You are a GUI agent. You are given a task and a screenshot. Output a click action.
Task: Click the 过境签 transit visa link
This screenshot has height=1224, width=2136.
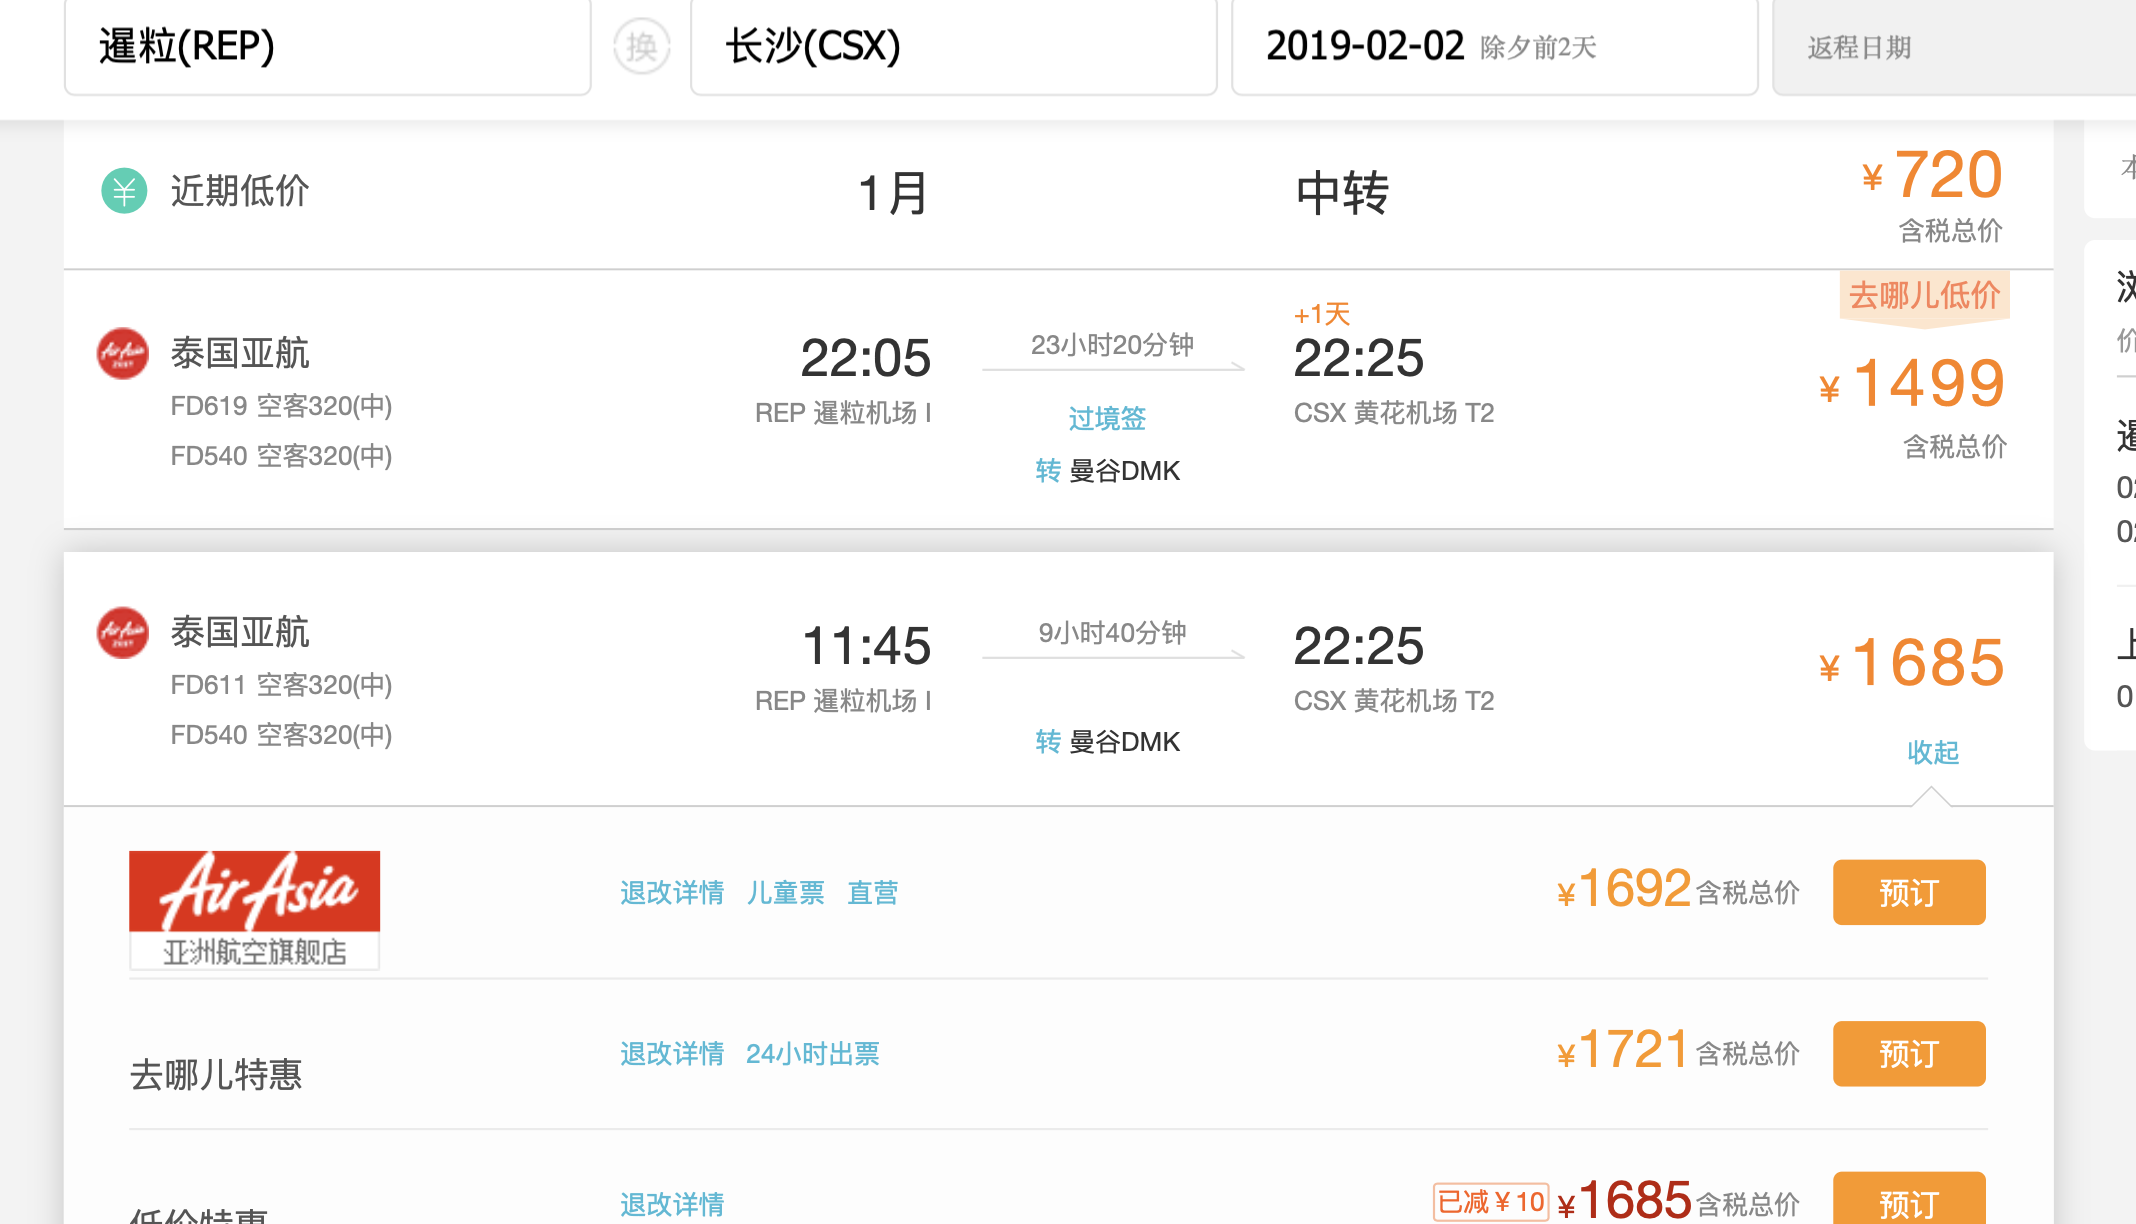click(x=1106, y=418)
